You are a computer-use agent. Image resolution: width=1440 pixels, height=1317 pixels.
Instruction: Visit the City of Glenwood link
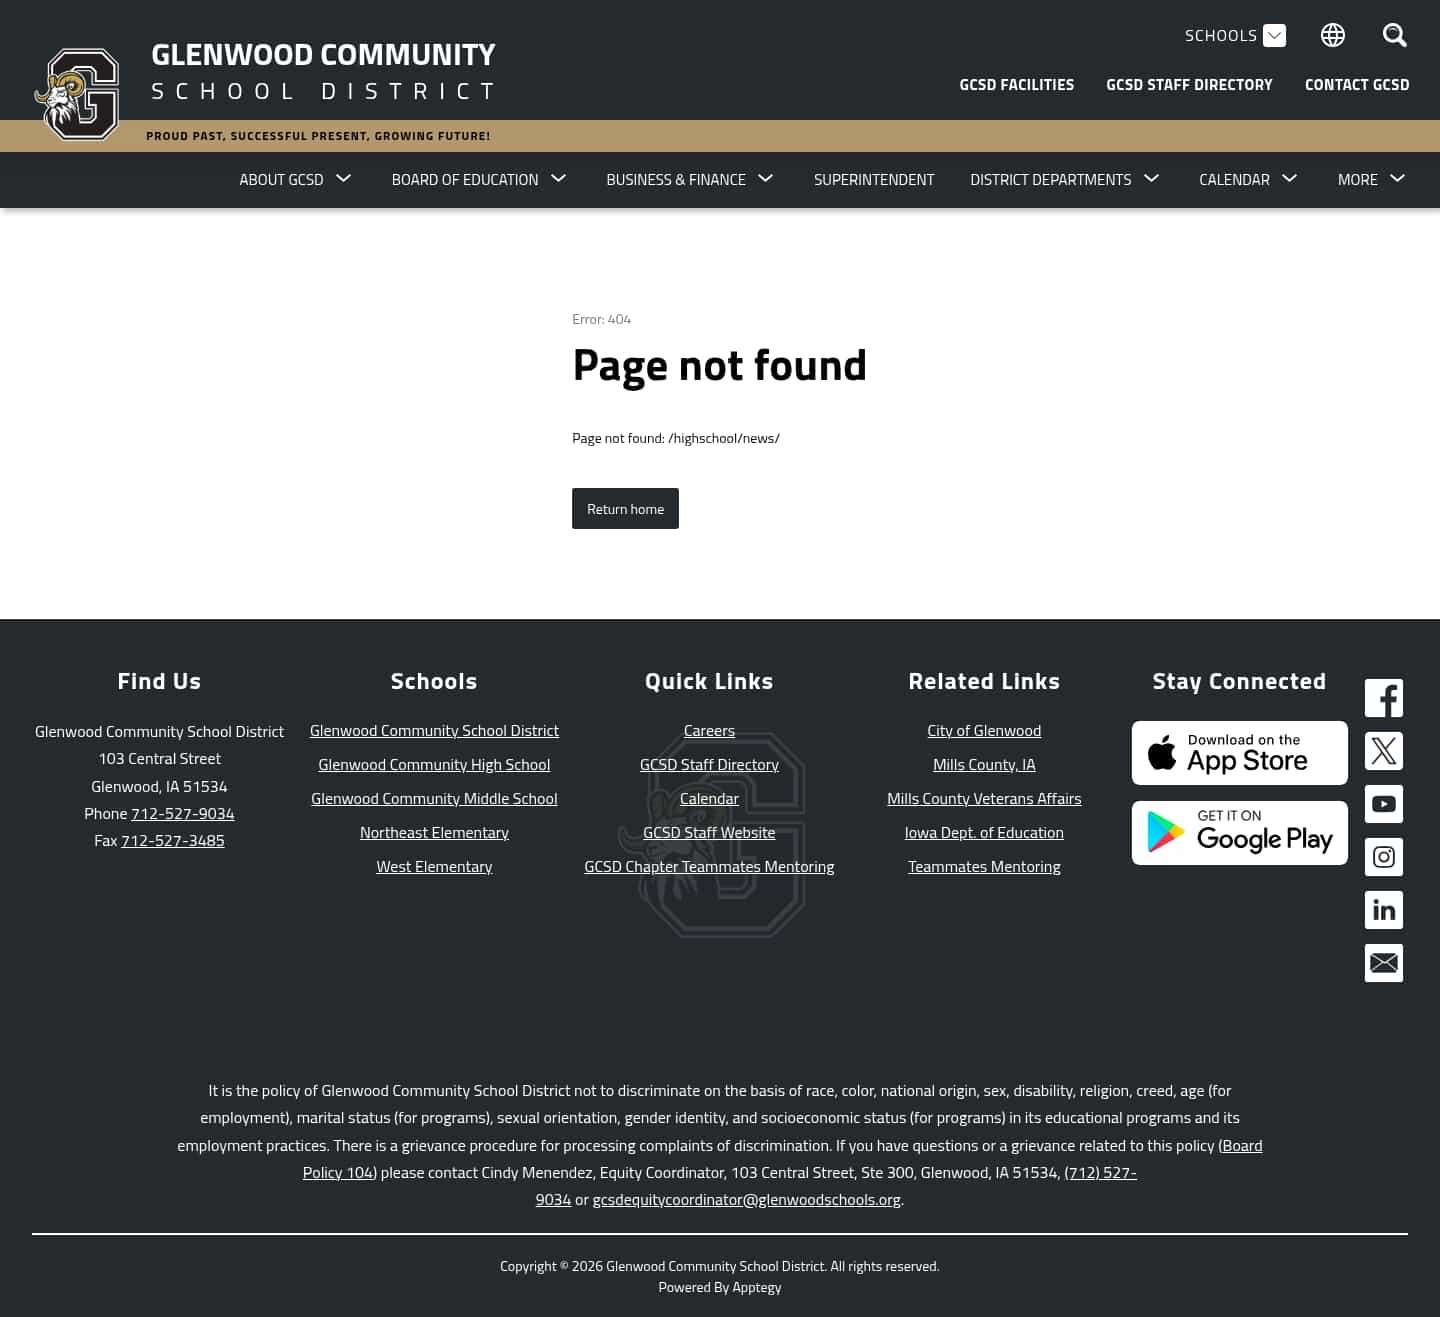(x=984, y=730)
